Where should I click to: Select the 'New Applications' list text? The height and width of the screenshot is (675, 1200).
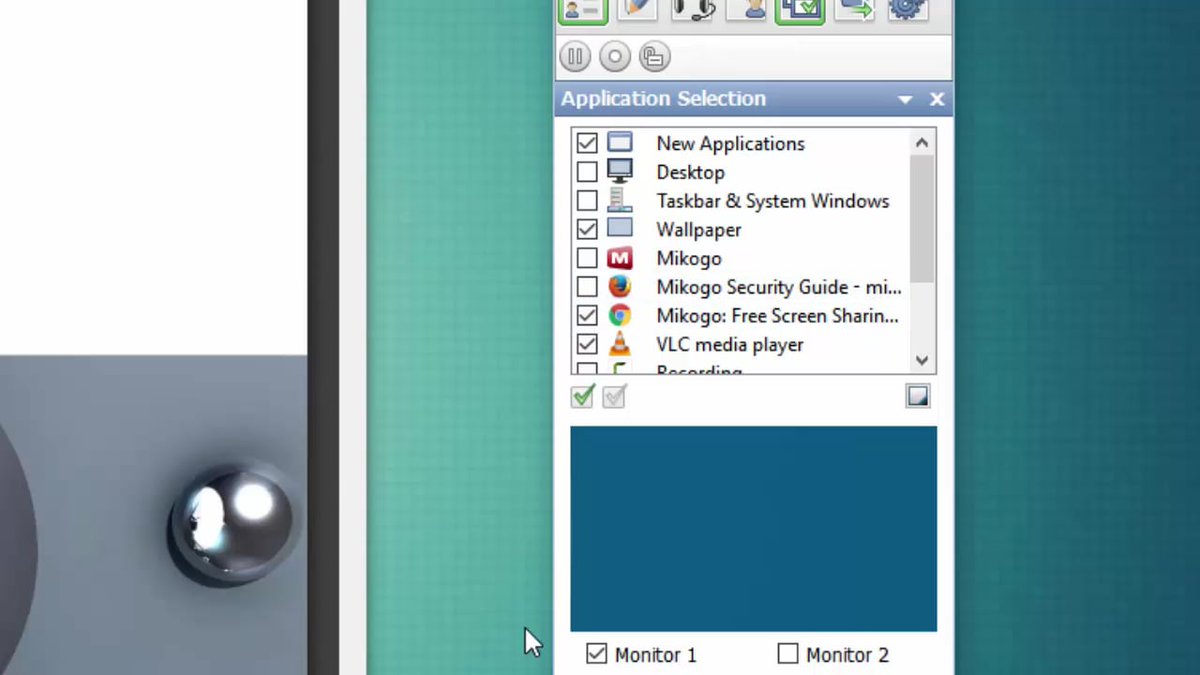tap(730, 143)
